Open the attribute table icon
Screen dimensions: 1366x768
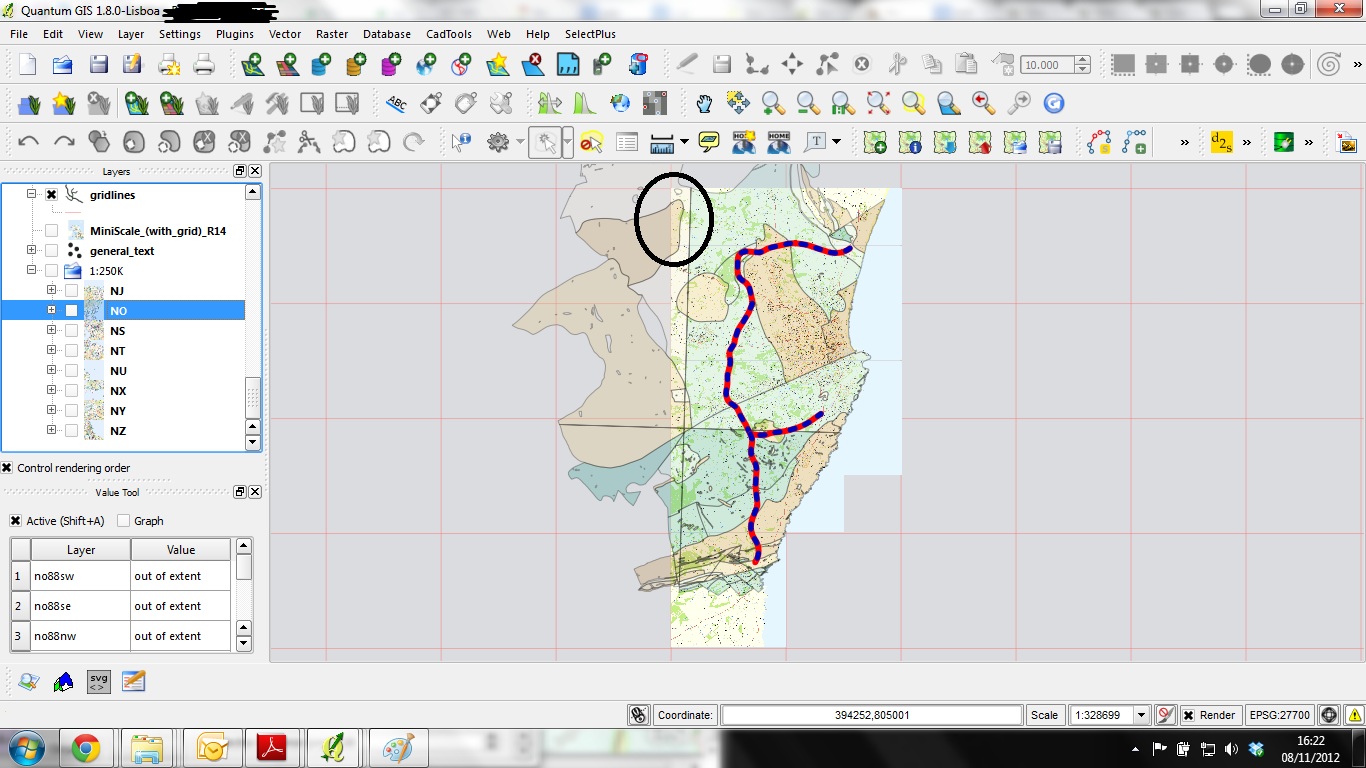click(x=627, y=142)
